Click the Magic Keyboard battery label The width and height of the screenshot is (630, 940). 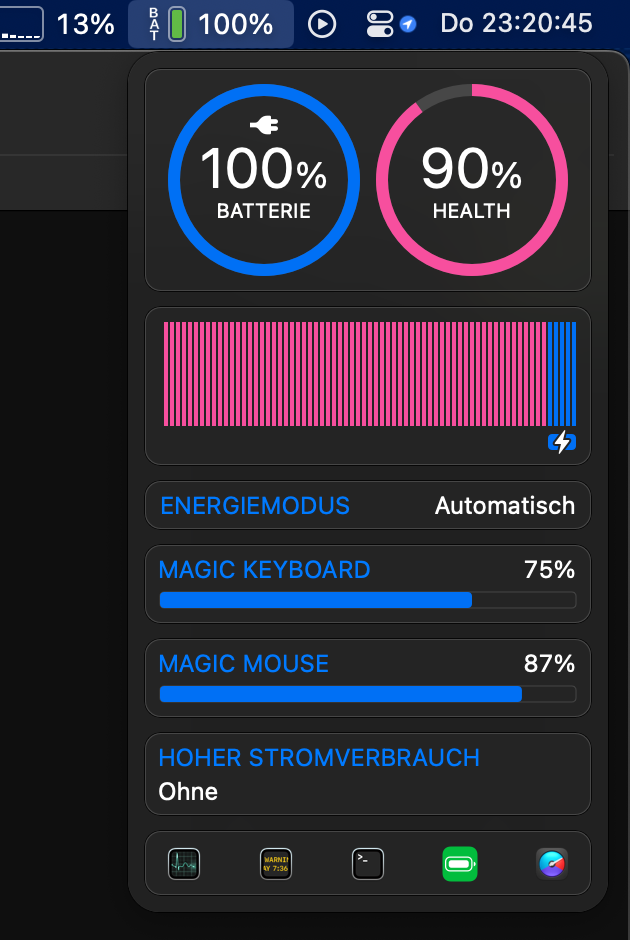click(x=265, y=570)
